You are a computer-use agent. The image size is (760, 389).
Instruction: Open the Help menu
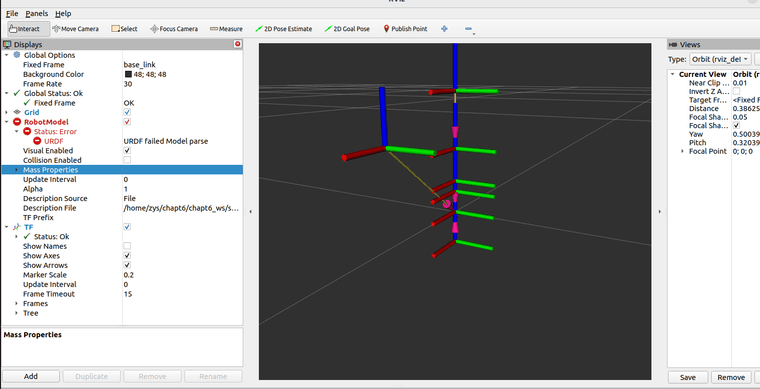(63, 14)
